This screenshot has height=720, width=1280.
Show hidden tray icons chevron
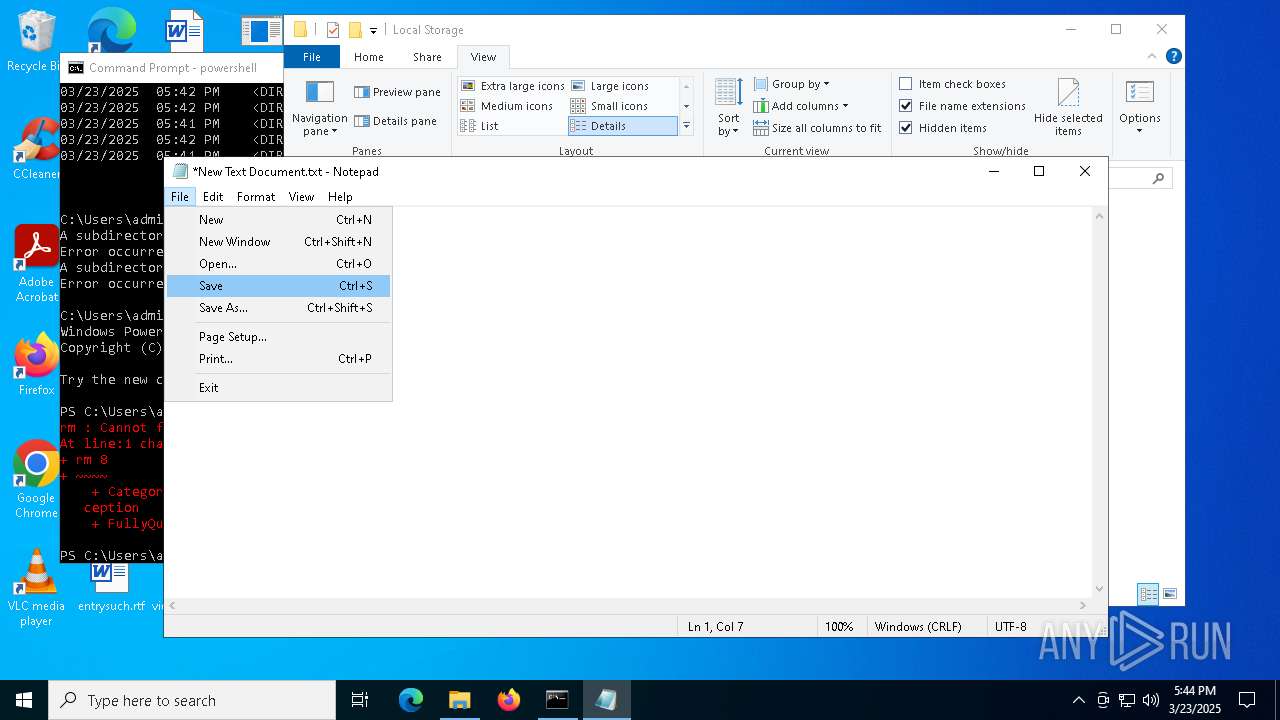pyautogui.click(x=1078, y=700)
